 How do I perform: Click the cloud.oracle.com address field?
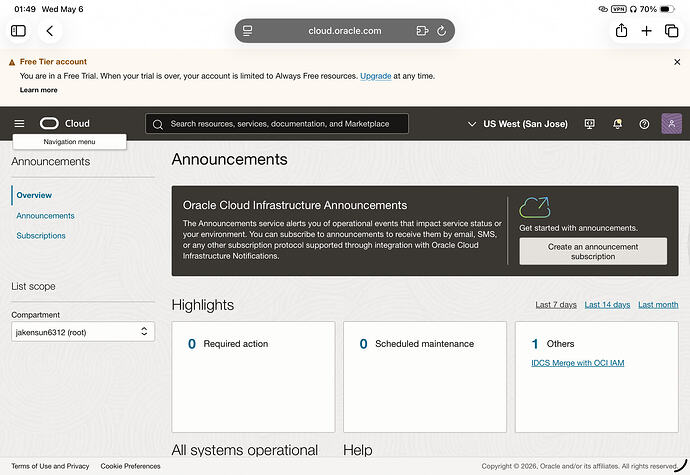coord(345,31)
